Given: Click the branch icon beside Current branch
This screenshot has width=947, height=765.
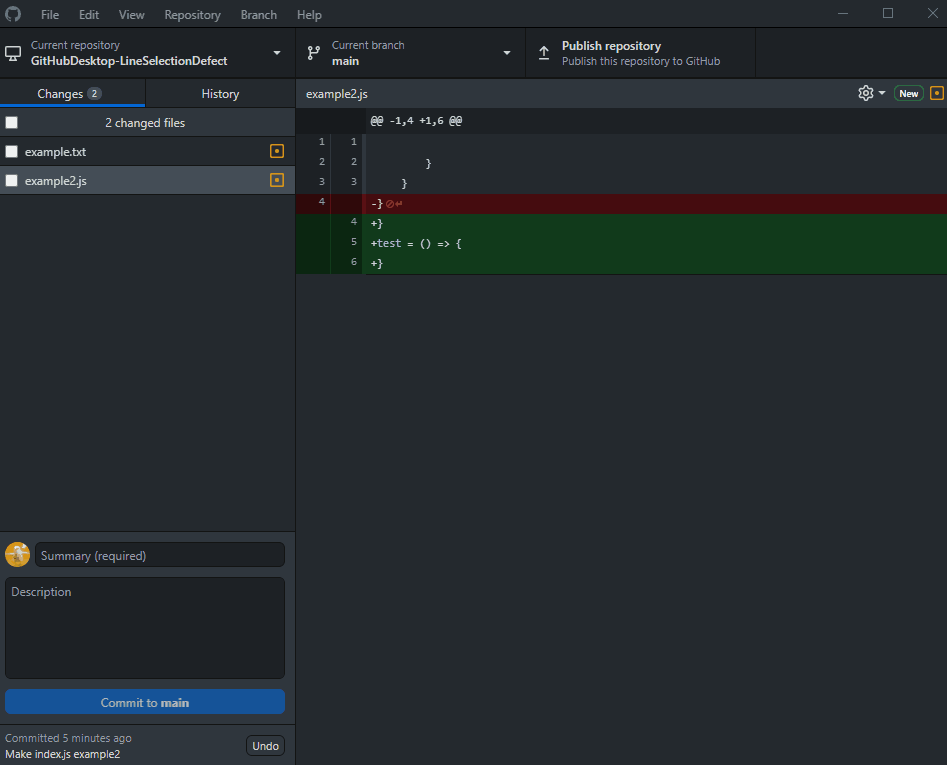Looking at the screenshot, I should tap(315, 52).
